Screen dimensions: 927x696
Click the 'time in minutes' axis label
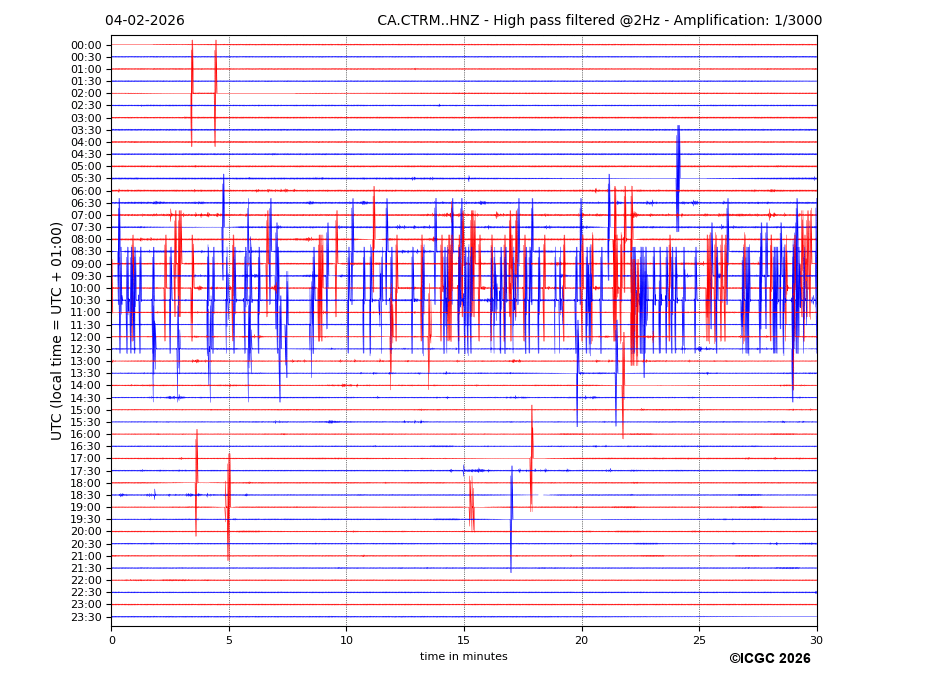click(463, 657)
